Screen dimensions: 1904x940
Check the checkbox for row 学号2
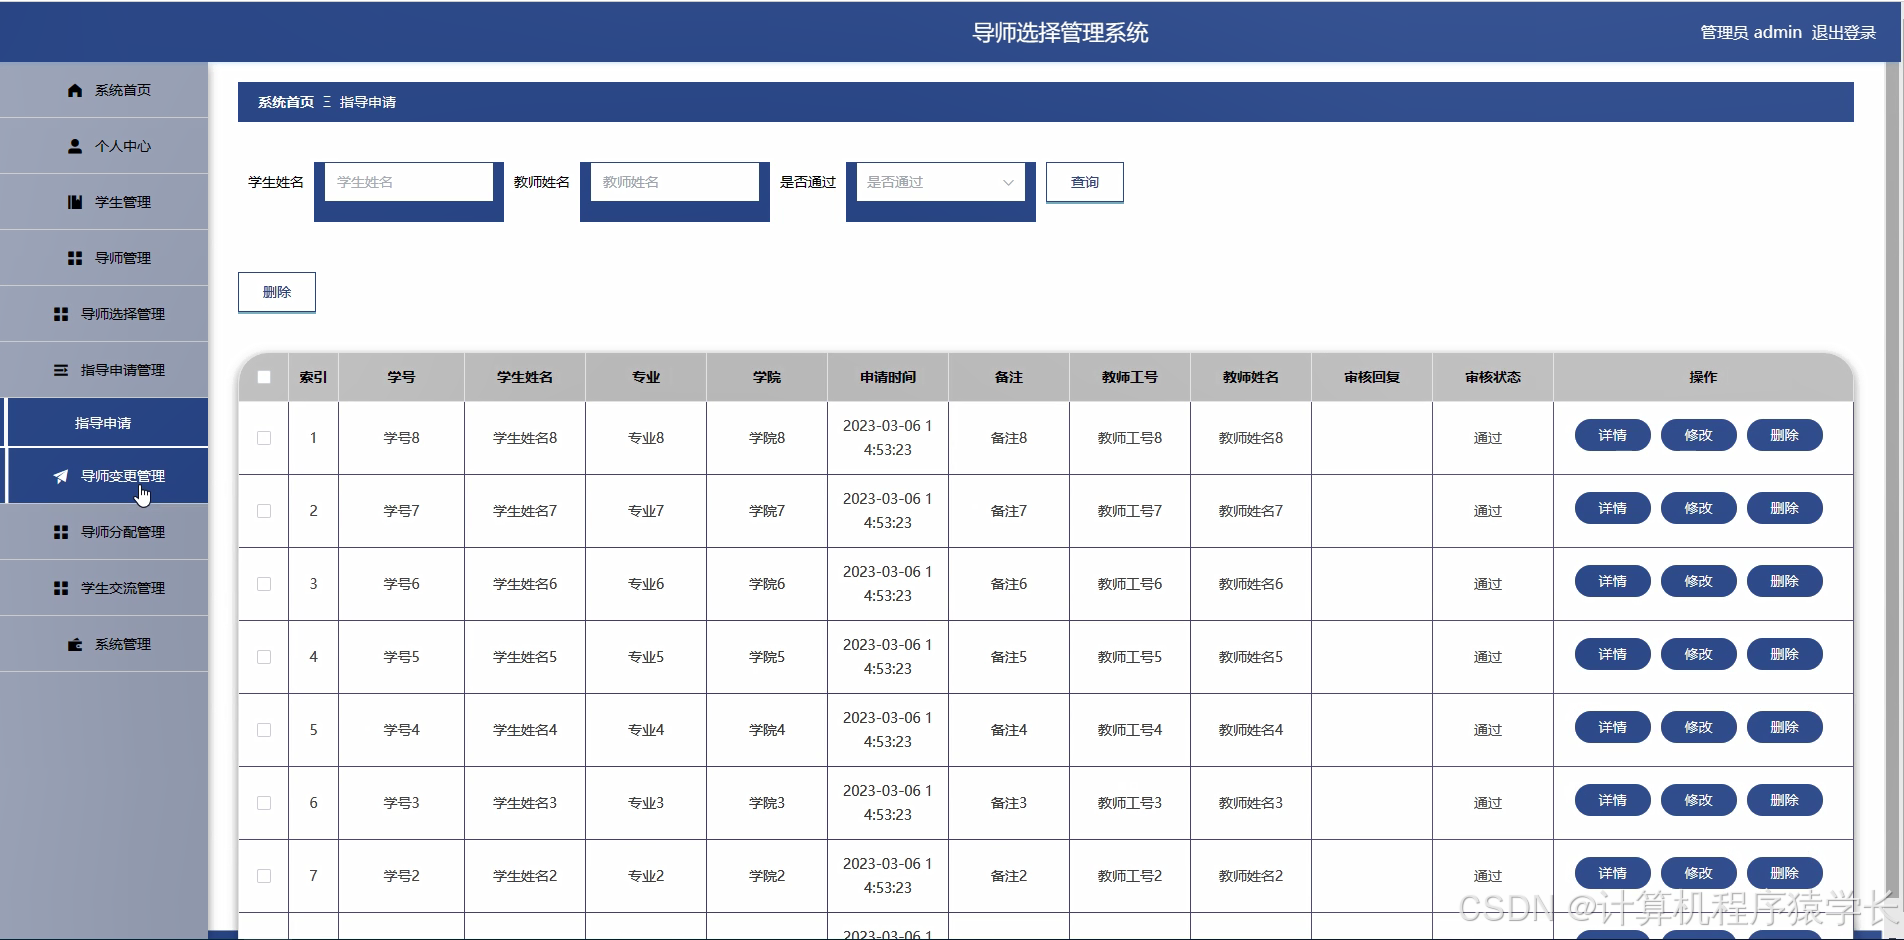(x=264, y=876)
